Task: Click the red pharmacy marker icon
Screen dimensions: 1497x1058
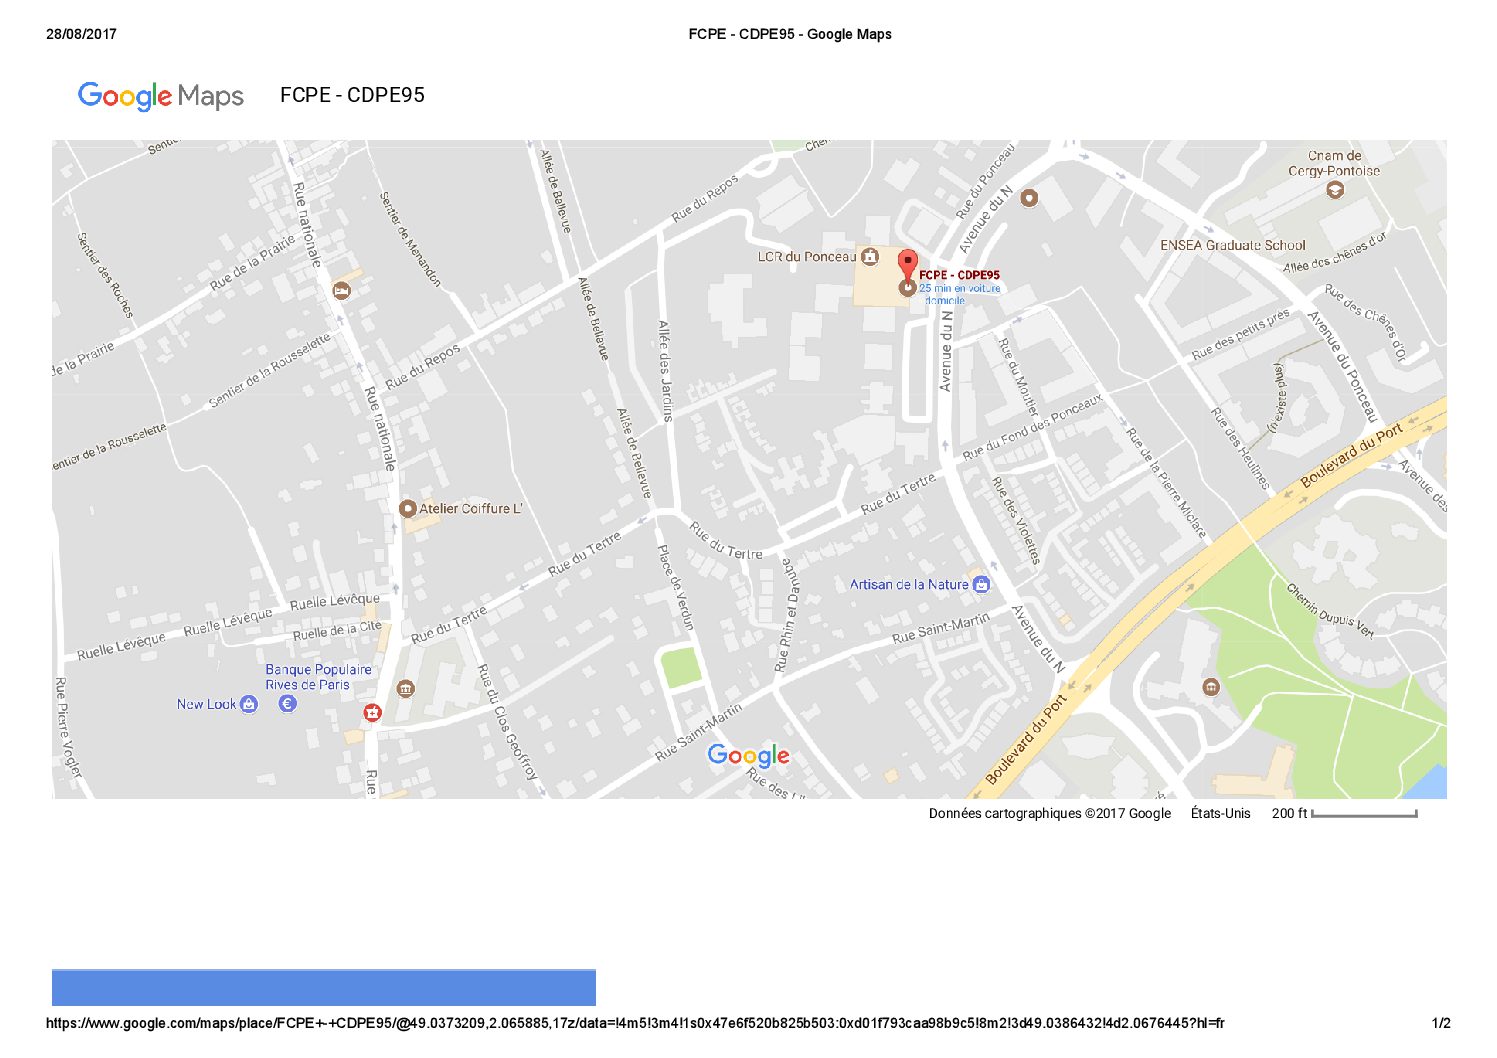Action: pos(372,712)
